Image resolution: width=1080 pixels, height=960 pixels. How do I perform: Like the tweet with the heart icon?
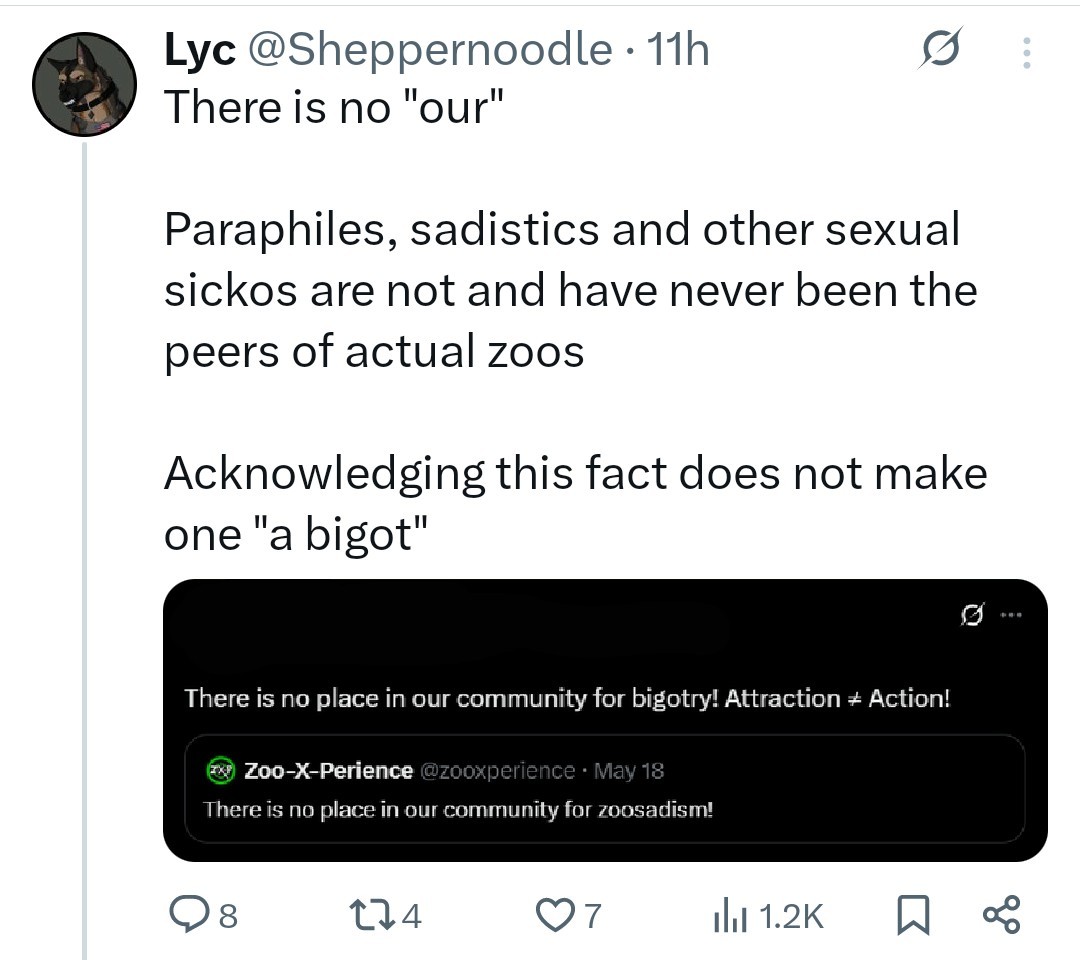point(568,915)
